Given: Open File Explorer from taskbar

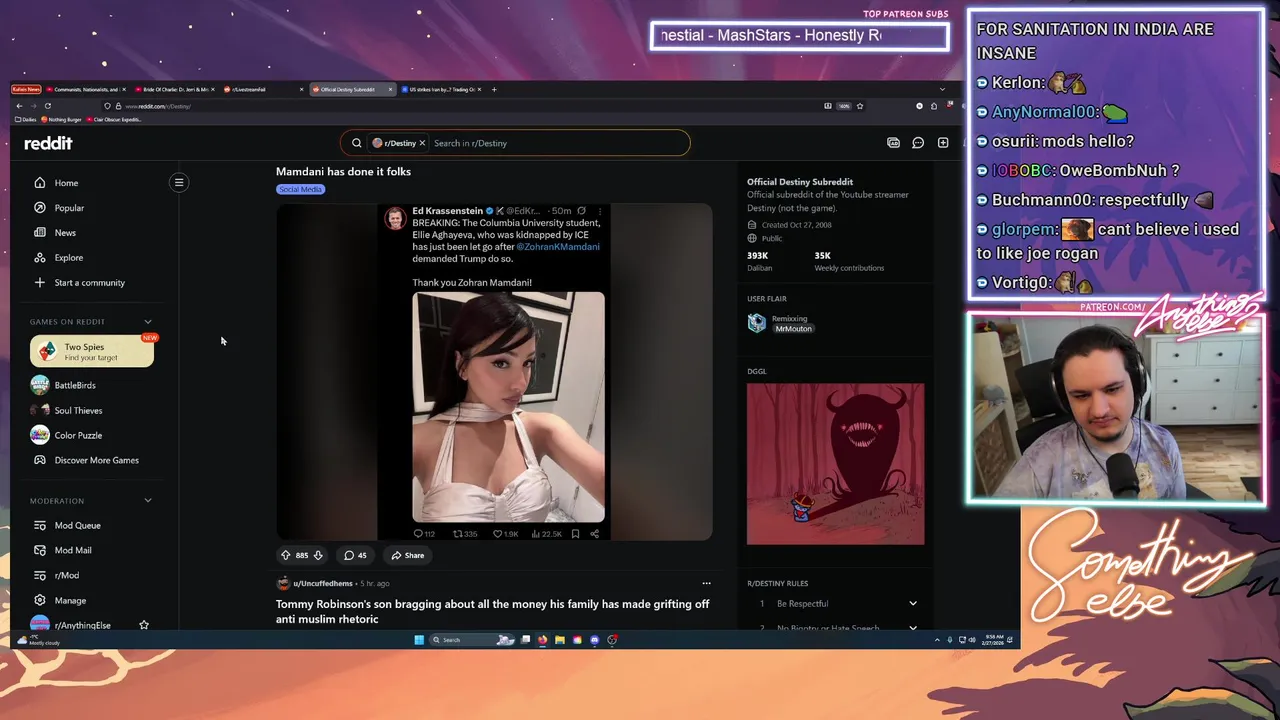Looking at the screenshot, I should point(560,640).
